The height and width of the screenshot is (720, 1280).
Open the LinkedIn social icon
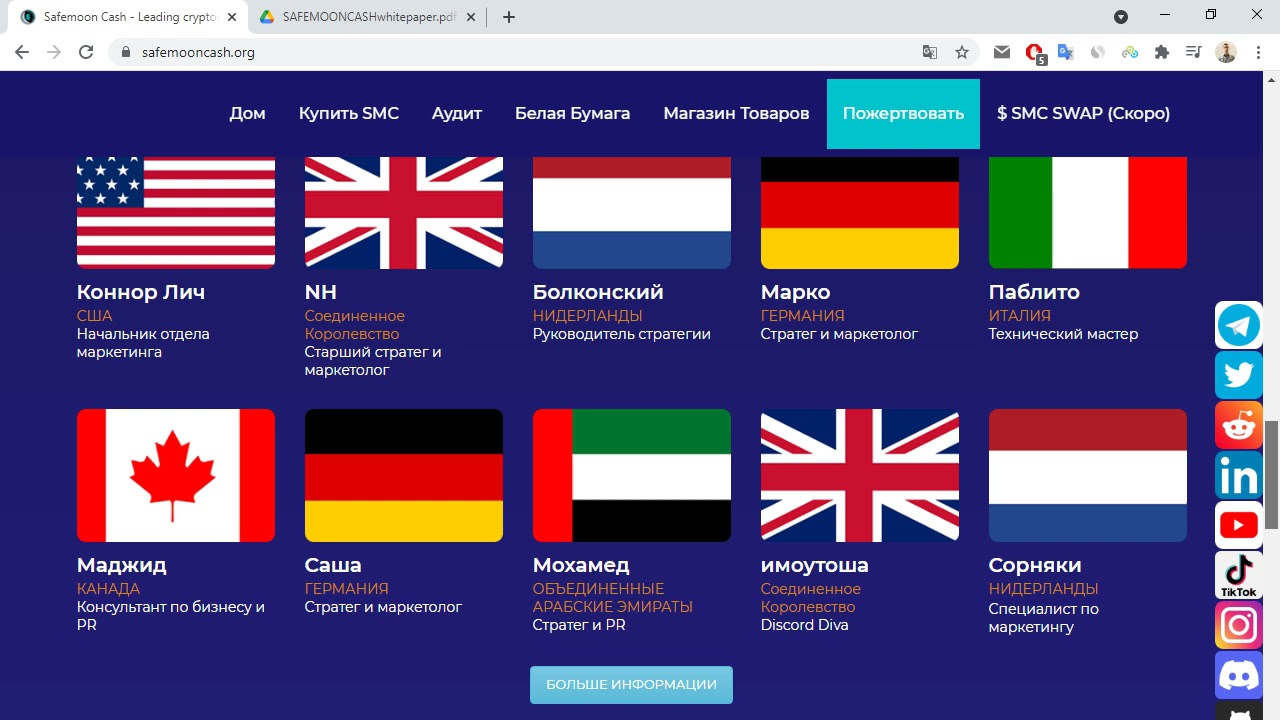pyautogui.click(x=1239, y=475)
